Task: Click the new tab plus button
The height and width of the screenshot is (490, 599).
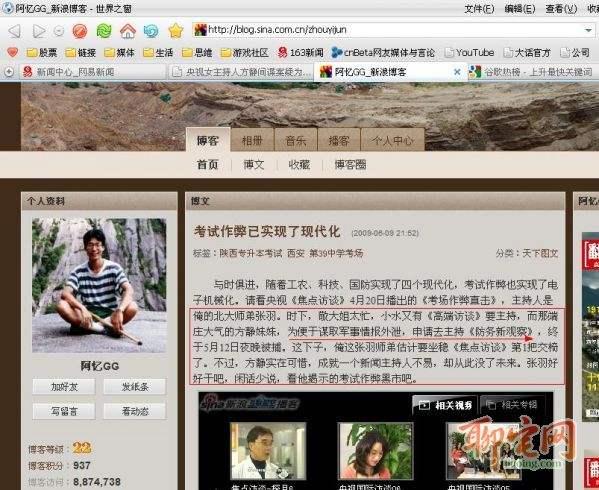Action: pyautogui.click(x=9, y=72)
